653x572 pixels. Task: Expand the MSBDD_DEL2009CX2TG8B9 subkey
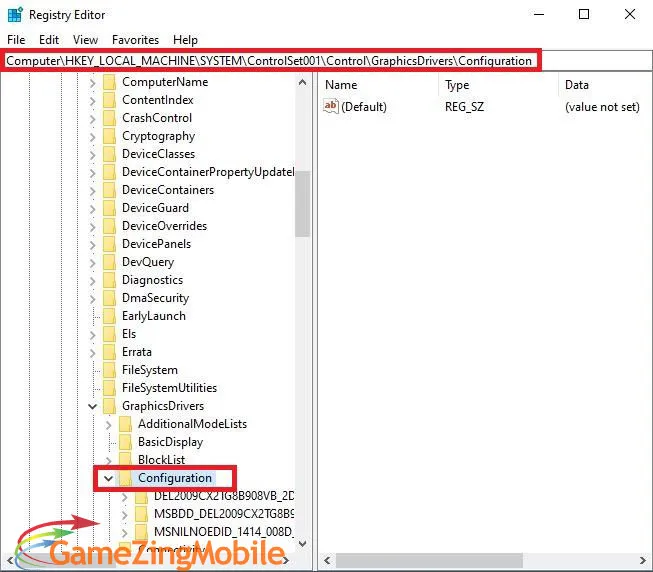tap(125, 515)
